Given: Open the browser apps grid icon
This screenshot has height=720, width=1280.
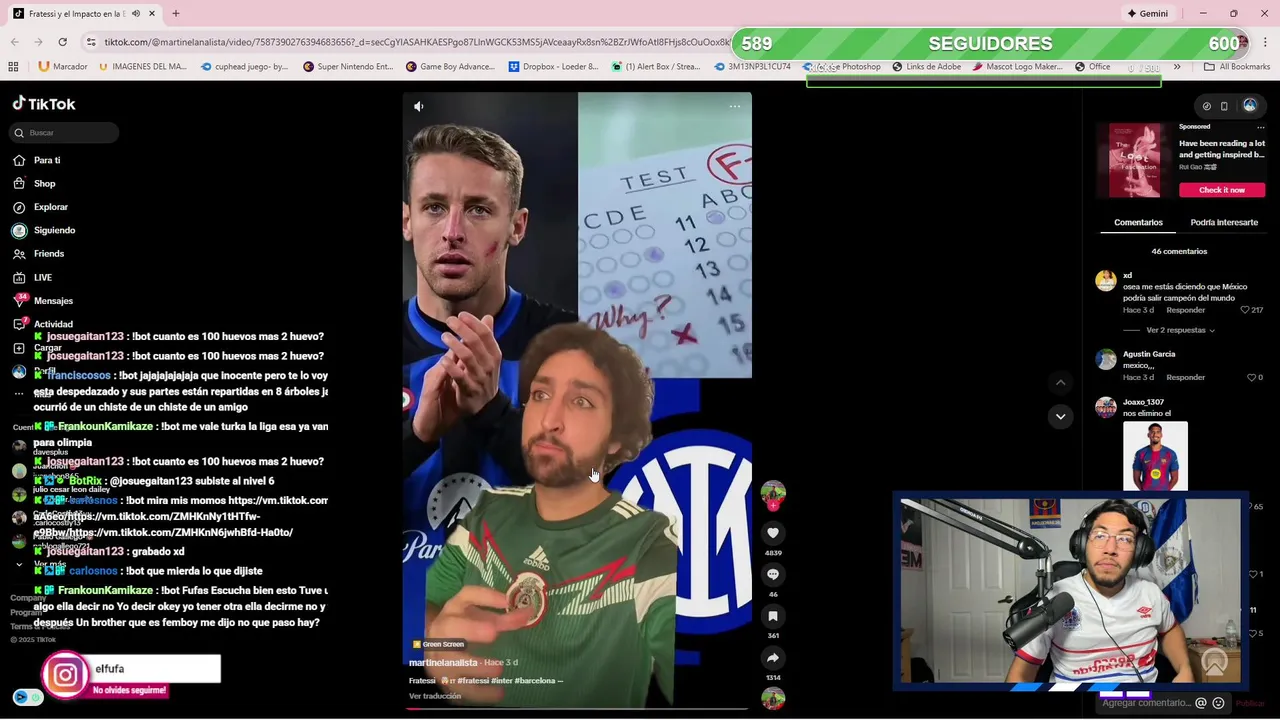Looking at the screenshot, I should pyautogui.click(x=13, y=67).
